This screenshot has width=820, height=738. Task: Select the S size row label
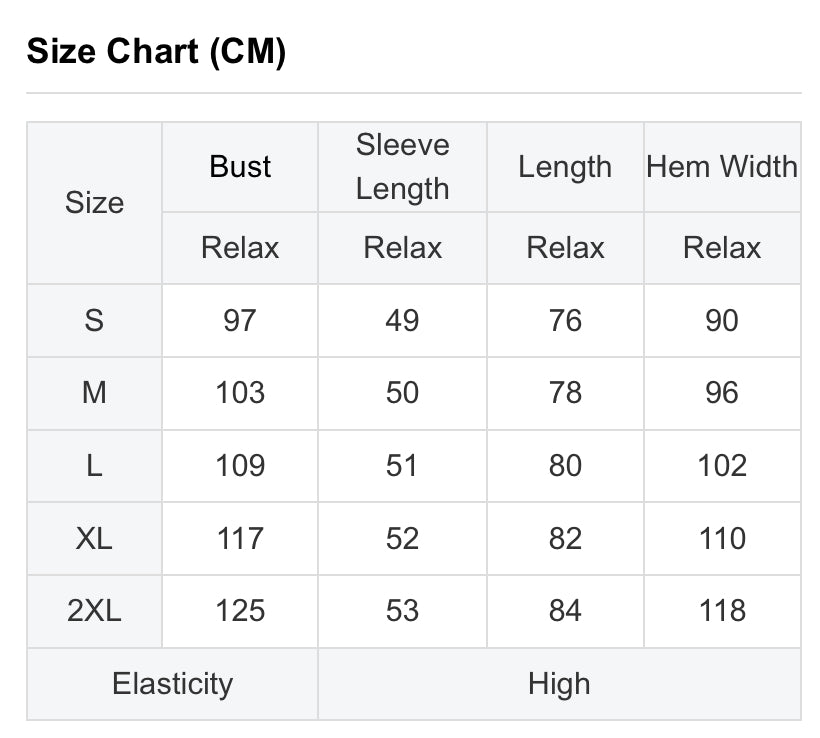[94, 320]
